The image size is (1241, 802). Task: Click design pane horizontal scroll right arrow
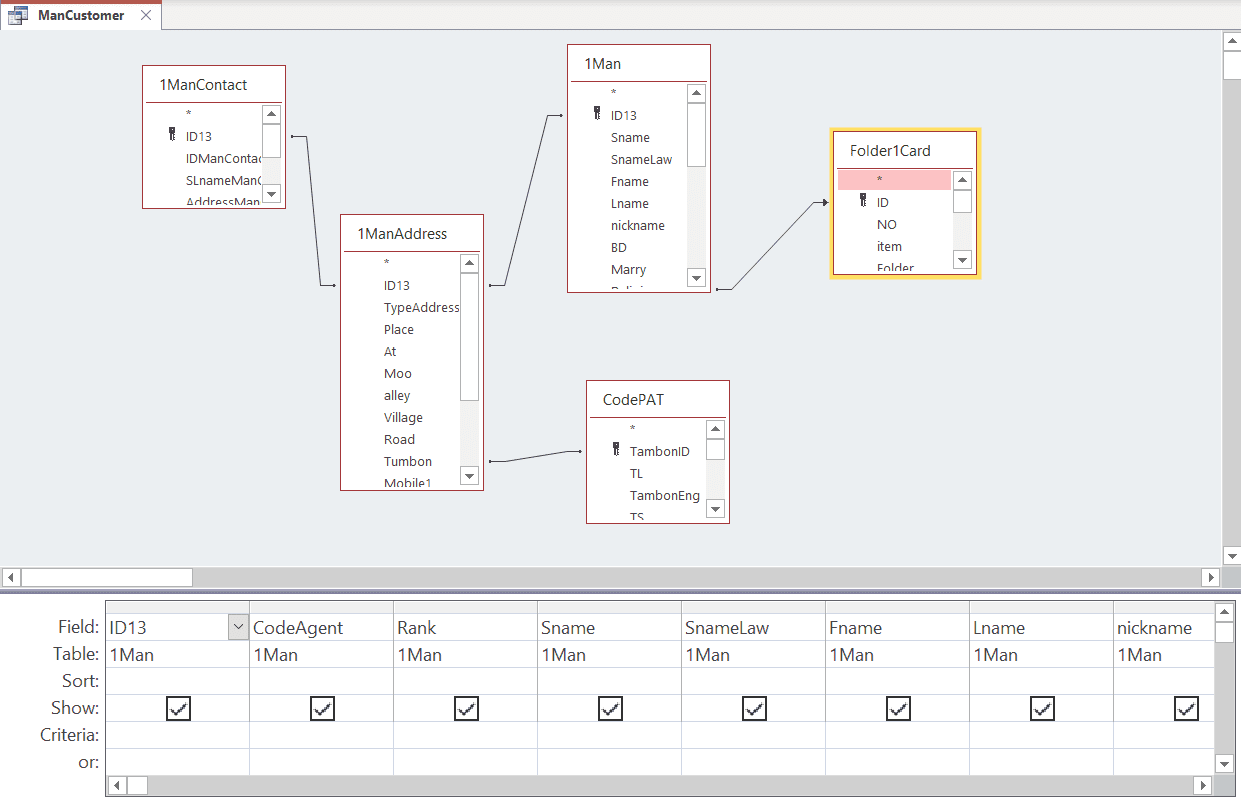click(x=1211, y=577)
